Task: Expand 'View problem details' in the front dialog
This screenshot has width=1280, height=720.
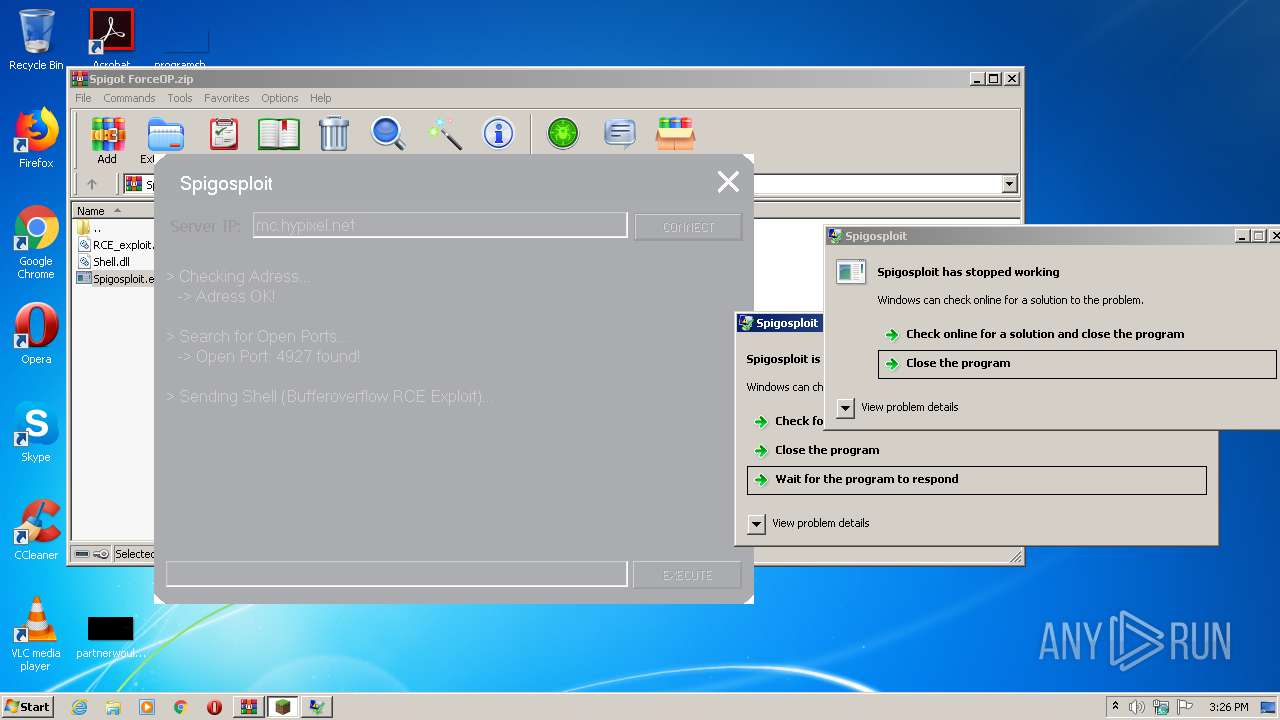Action: [x=845, y=407]
